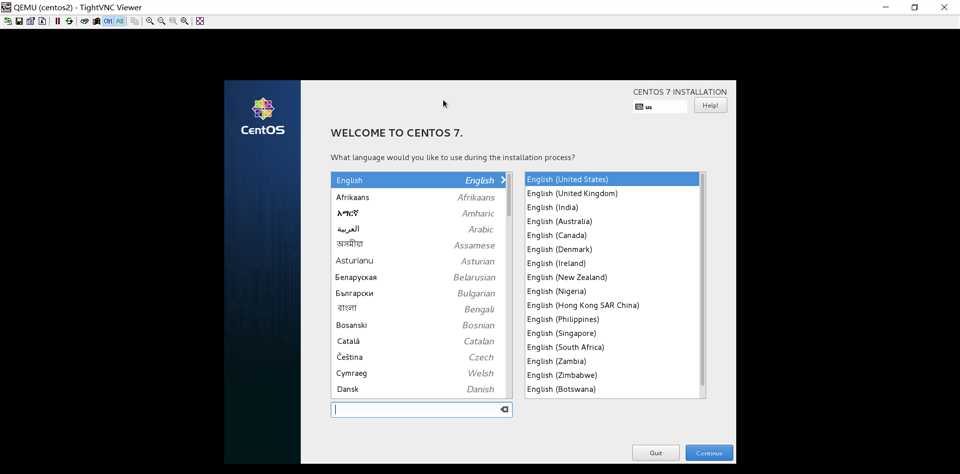Select Dansk in the language list
The image size is (960, 474).
click(x=419, y=389)
